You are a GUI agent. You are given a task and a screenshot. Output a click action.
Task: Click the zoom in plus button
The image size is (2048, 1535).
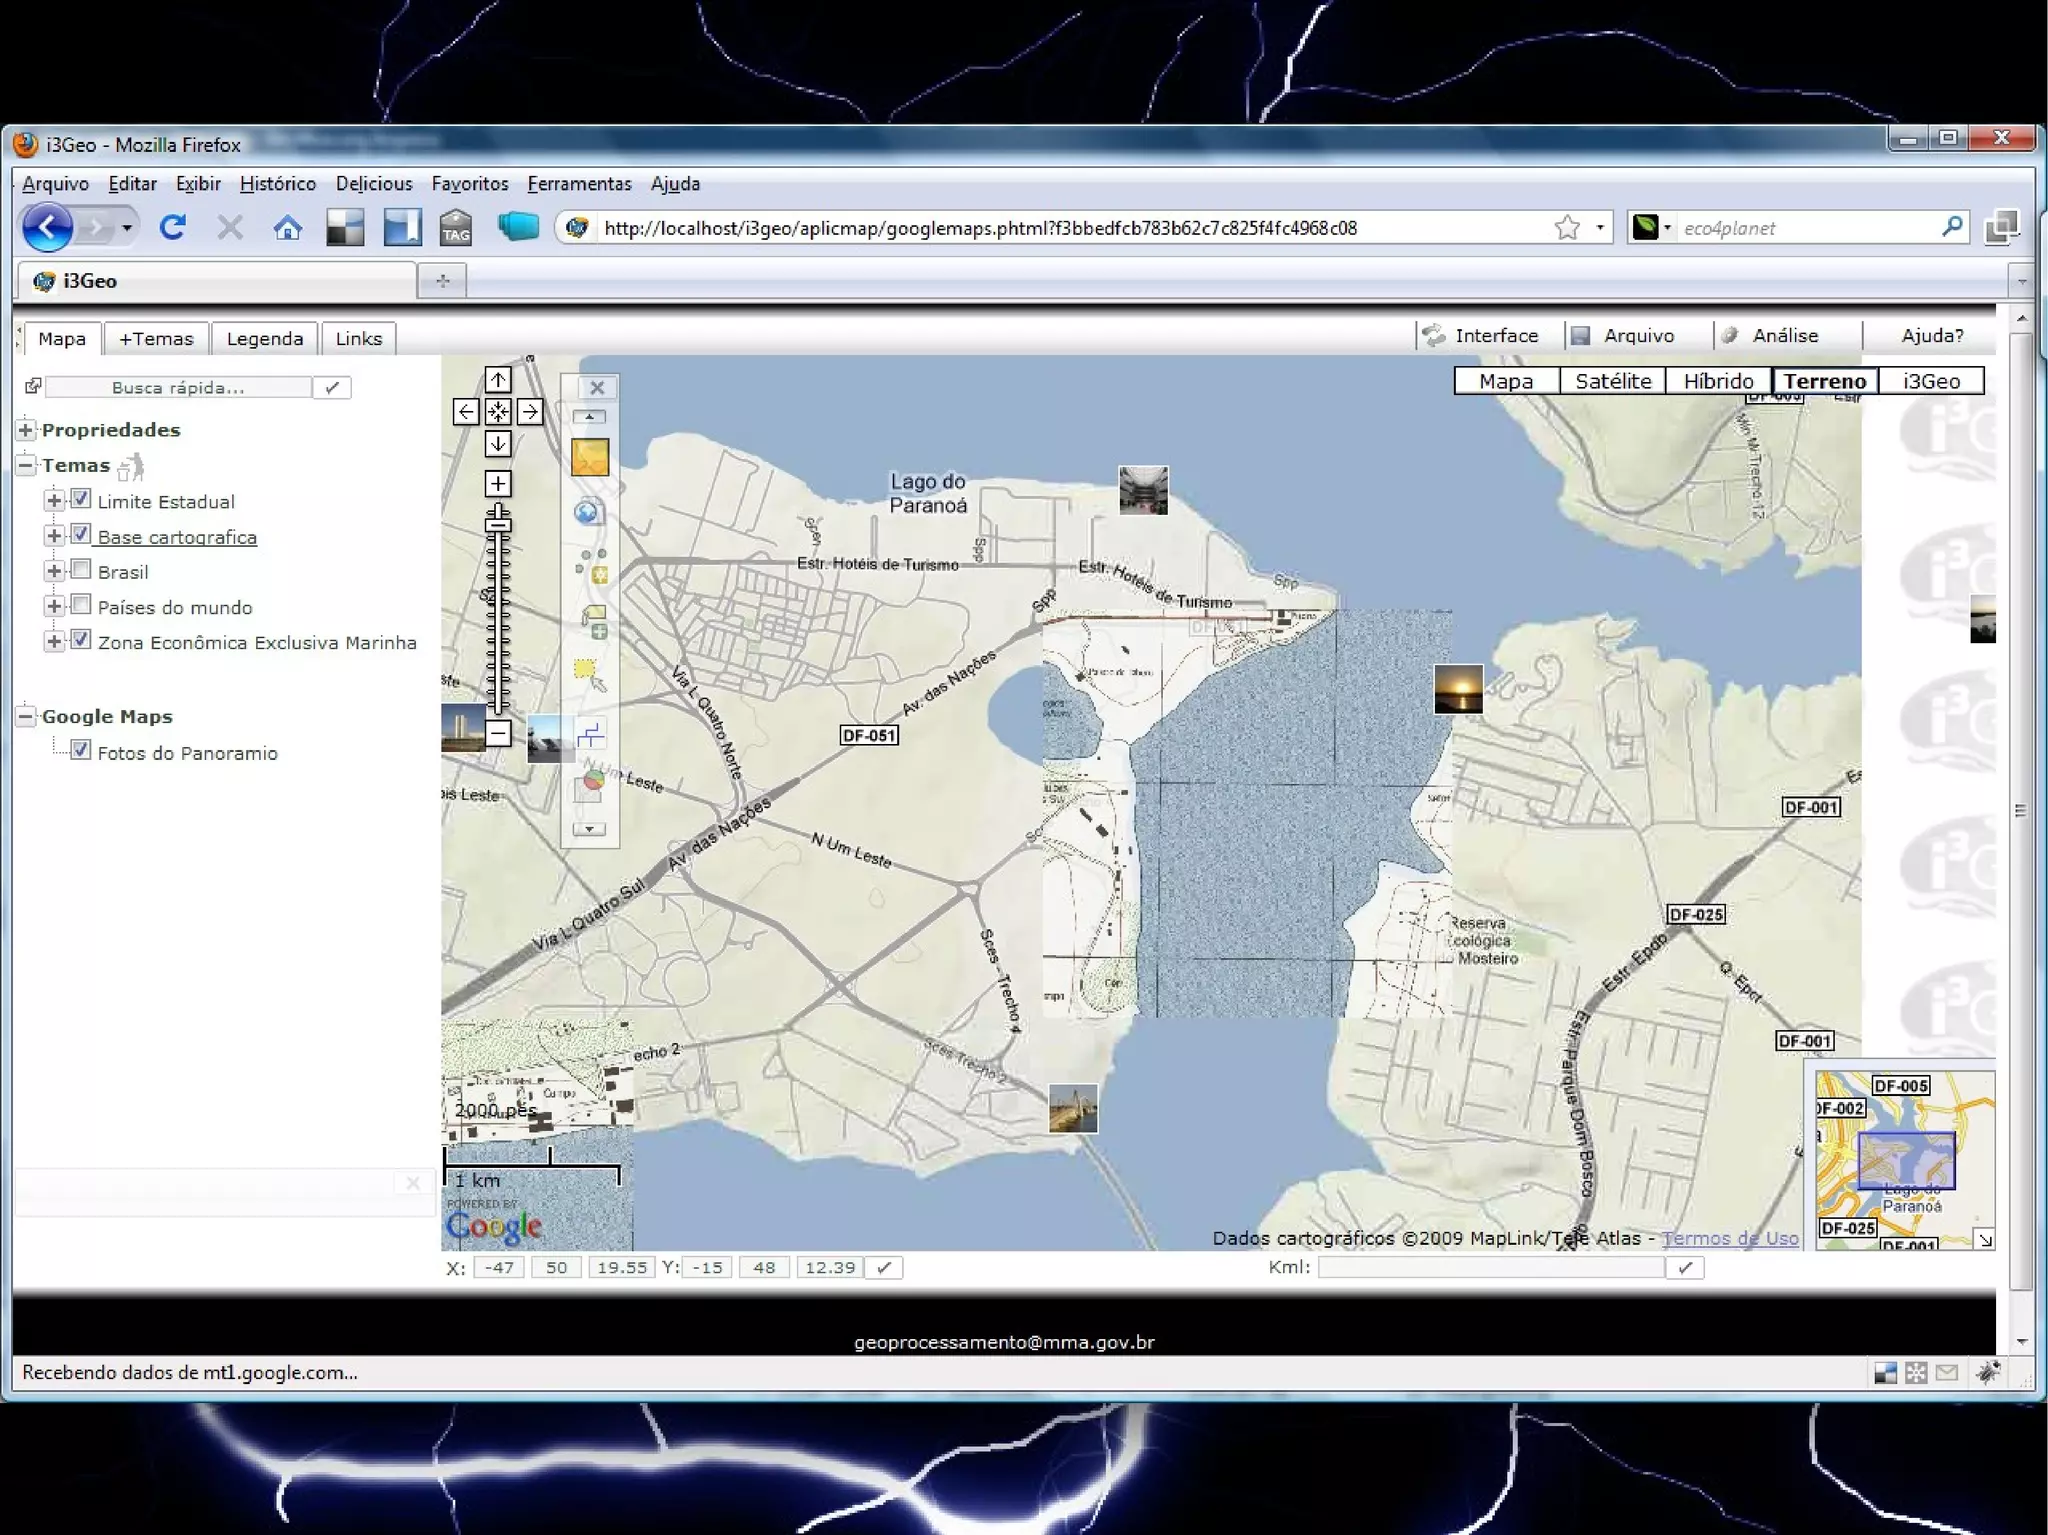click(498, 484)
